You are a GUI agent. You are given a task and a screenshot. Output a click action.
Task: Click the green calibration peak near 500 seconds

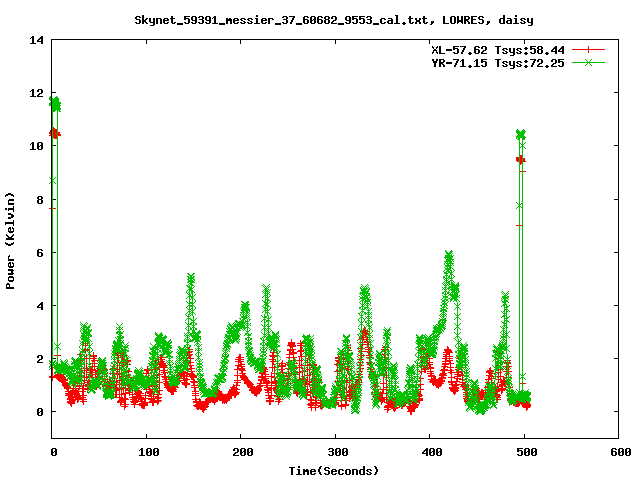click(520, 134)
